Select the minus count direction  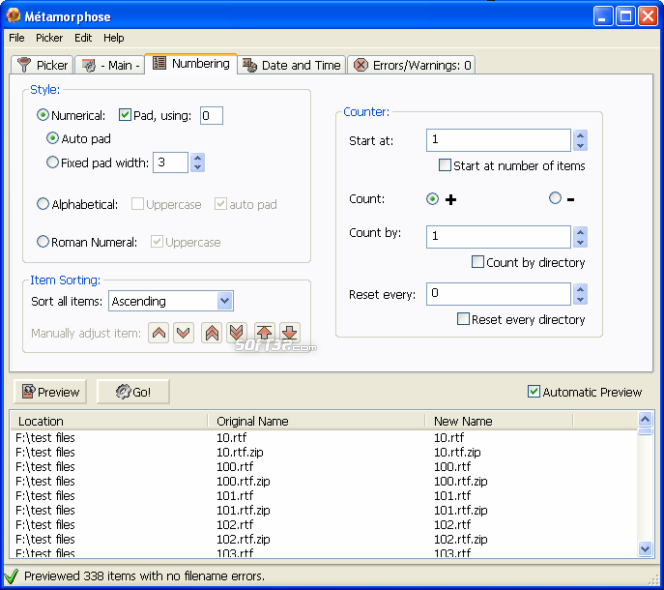click(555, 198)
